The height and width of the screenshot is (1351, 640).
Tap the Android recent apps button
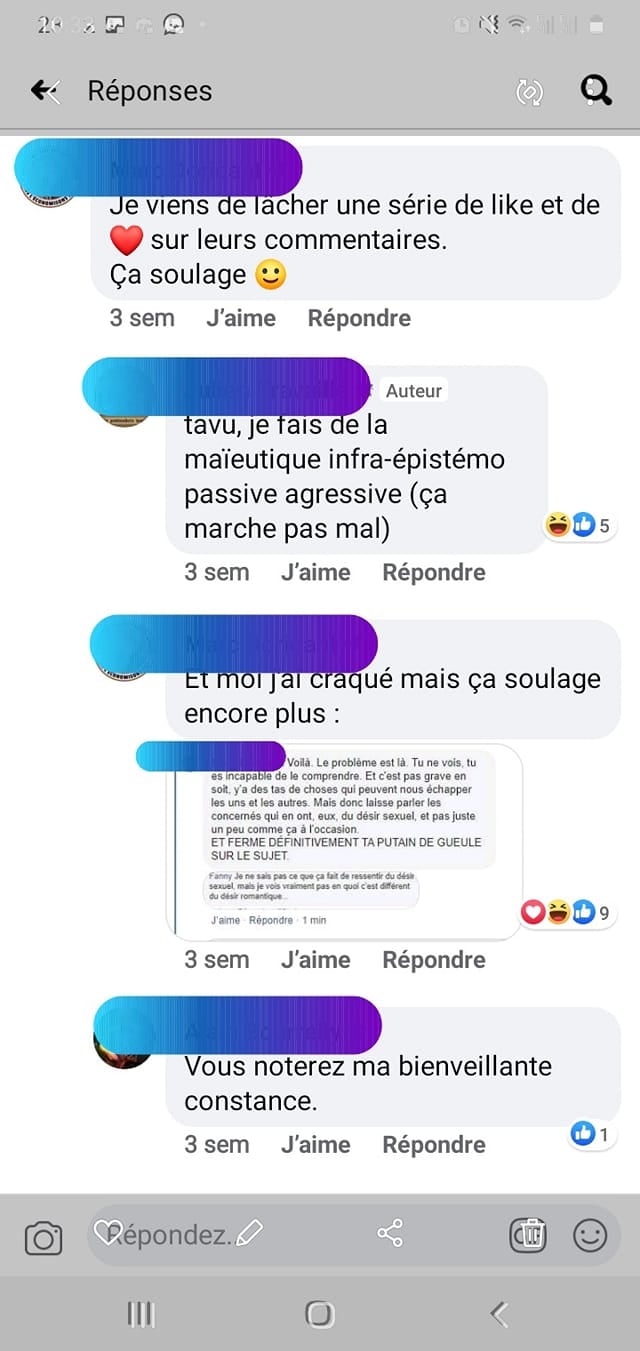pyautogui.click(x=141, y=1314)
